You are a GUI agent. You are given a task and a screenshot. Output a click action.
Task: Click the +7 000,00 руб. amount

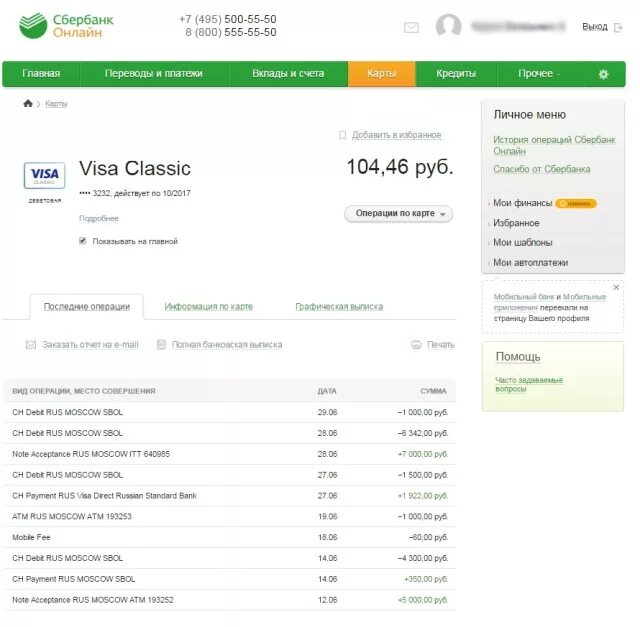(x=423, y=454)
